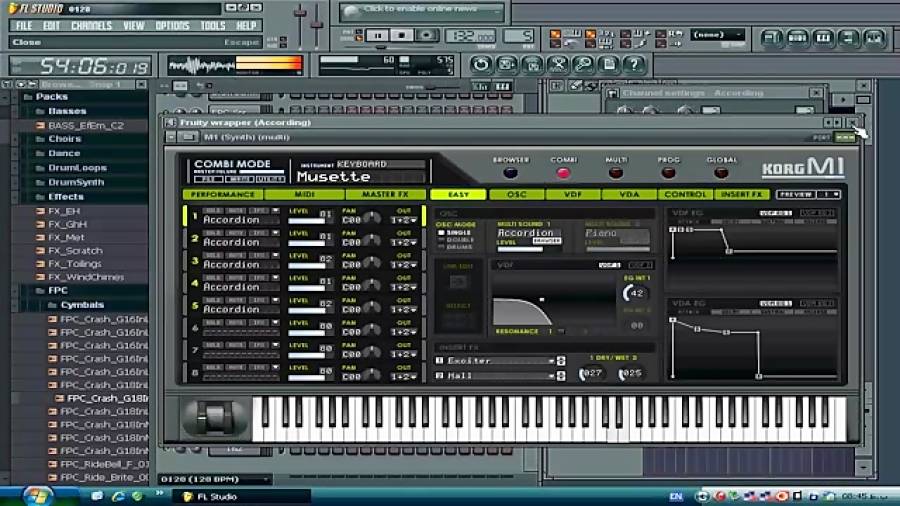Click the Fruity wrapper plugin options icon
The width and height of the screenshot is (900, 506).
pos(170,122)
